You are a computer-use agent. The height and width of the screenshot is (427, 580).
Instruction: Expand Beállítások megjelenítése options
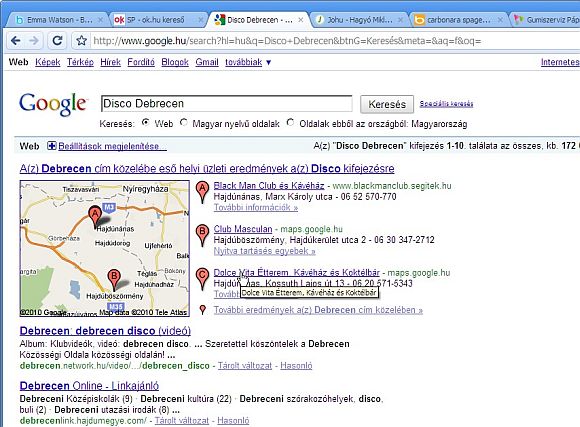point(112,146)
